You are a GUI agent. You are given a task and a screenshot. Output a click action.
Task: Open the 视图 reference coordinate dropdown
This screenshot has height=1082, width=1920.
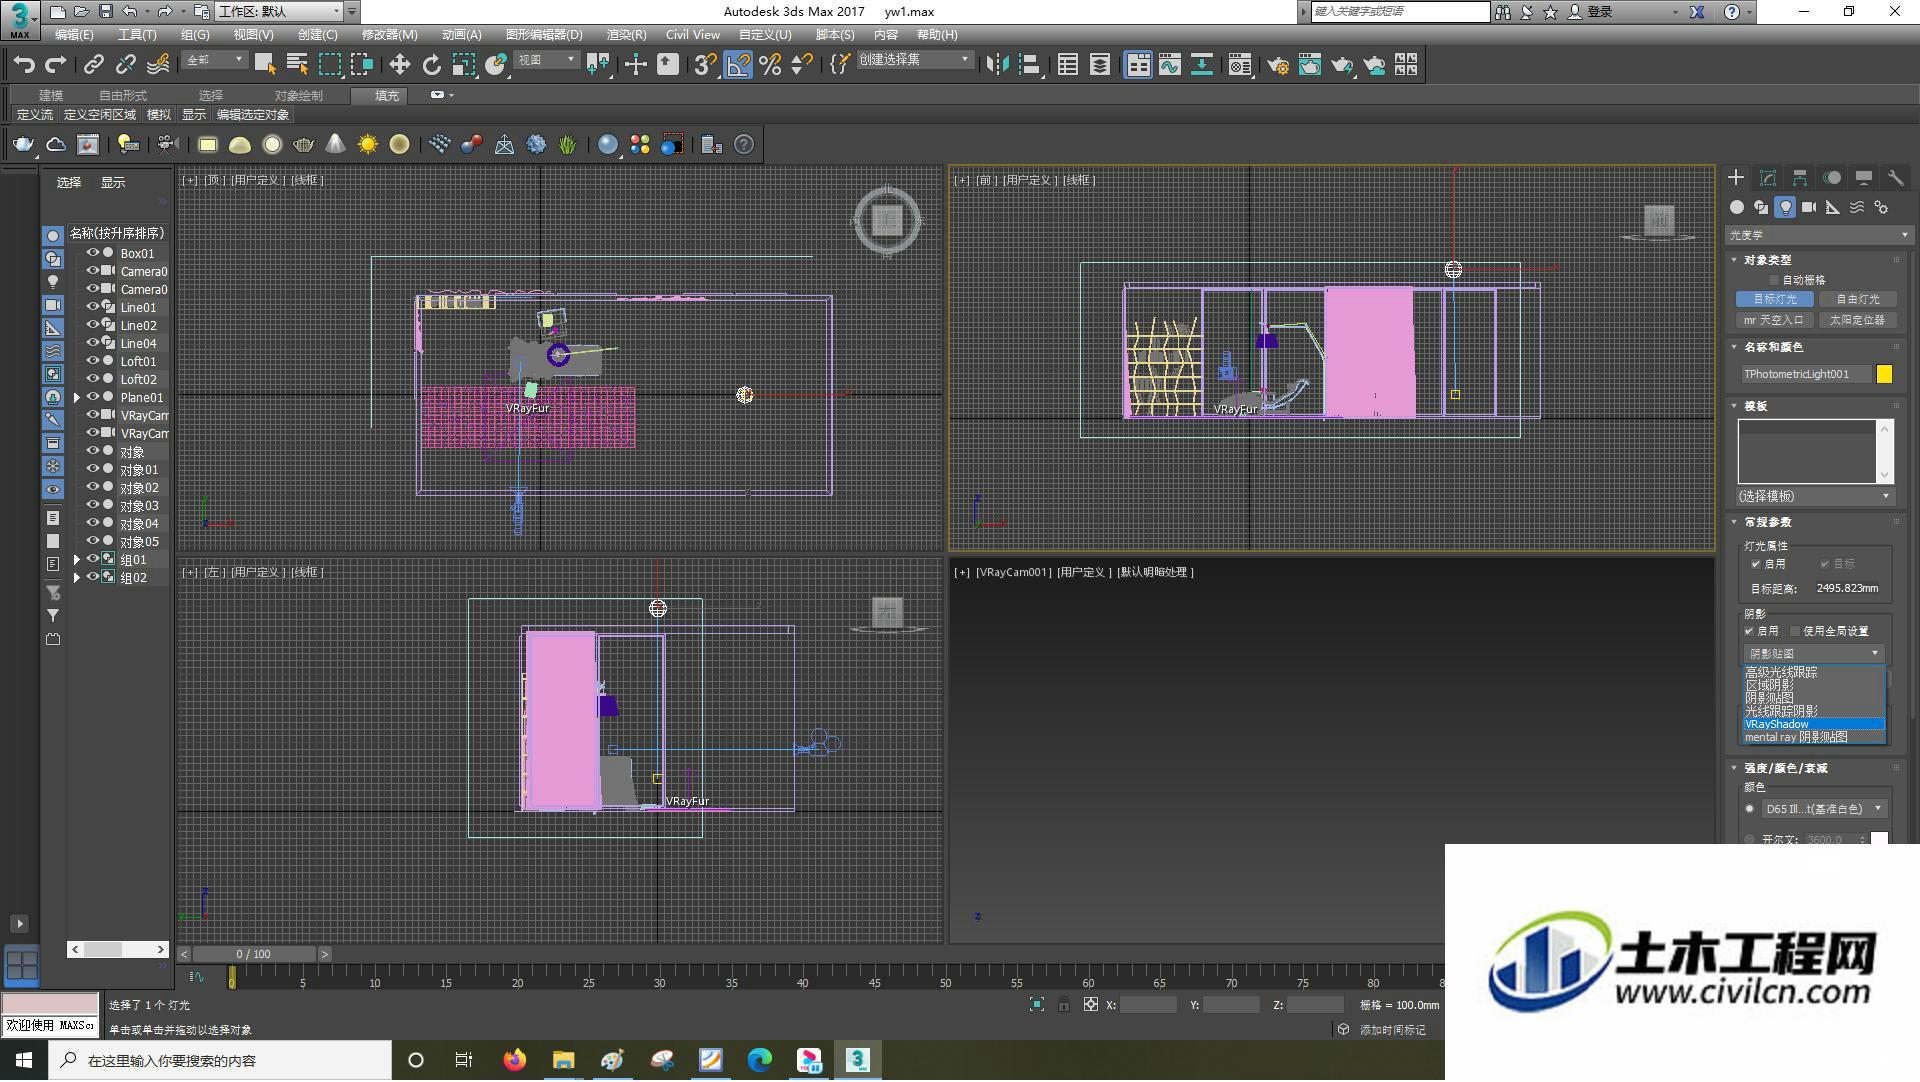545,61
